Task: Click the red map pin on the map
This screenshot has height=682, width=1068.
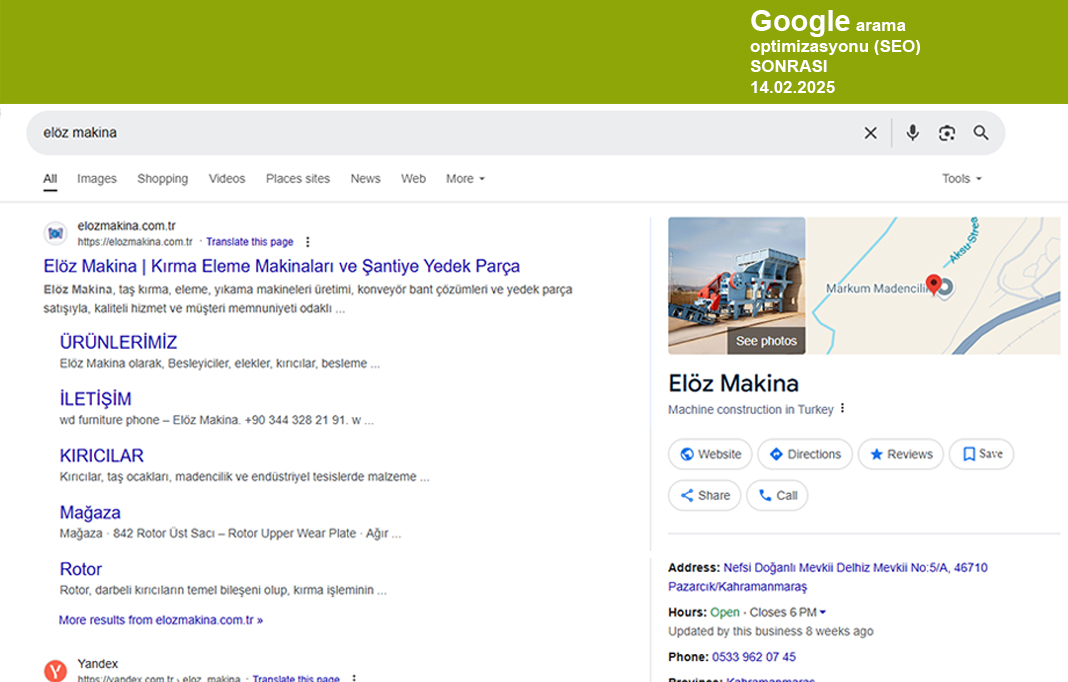Action: click(x=934, y=283)
